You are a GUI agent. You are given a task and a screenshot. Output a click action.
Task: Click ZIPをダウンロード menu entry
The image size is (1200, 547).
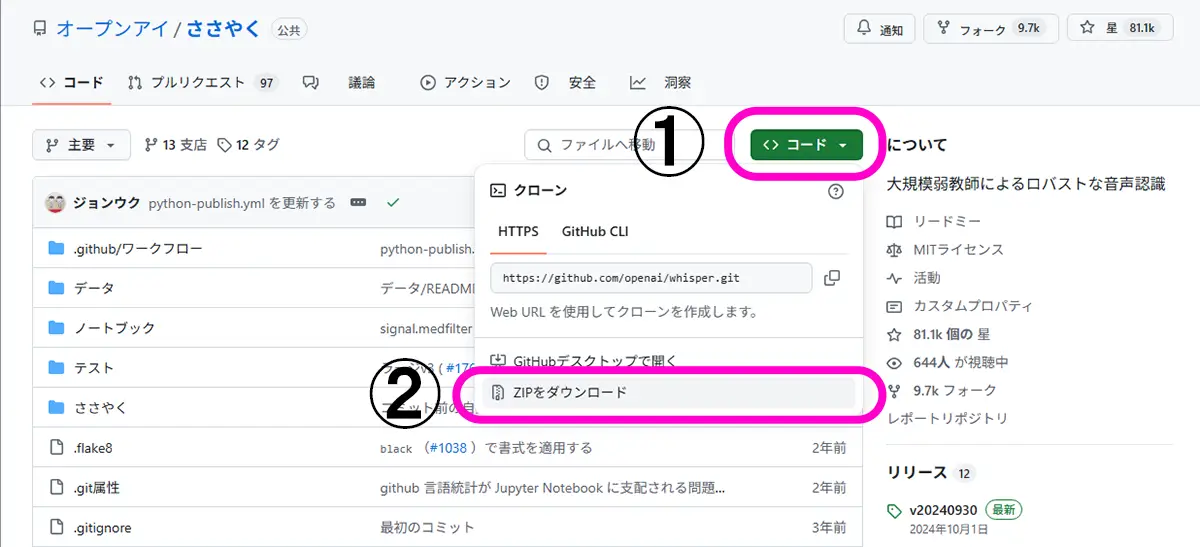(668, 392)
